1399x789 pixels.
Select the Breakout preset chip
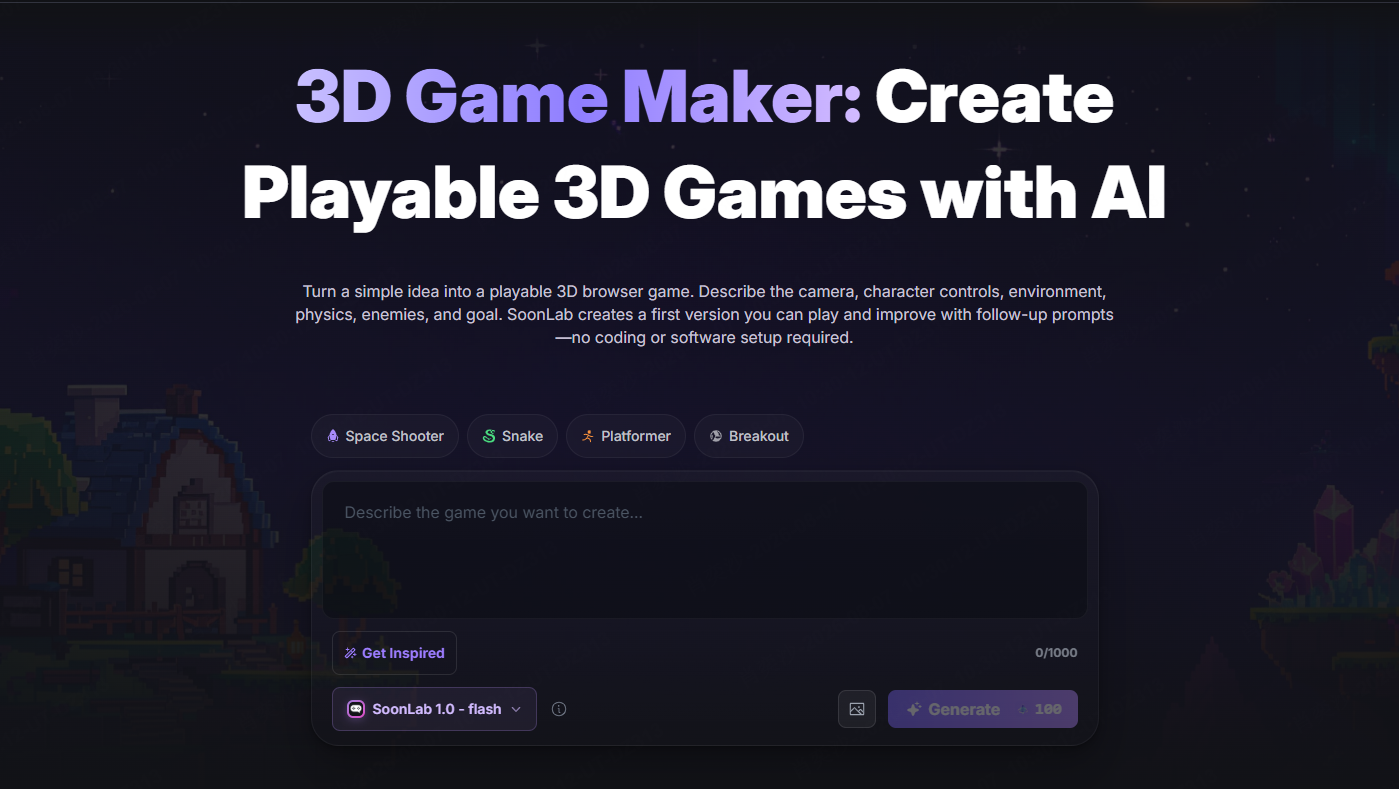pos(749,436)
